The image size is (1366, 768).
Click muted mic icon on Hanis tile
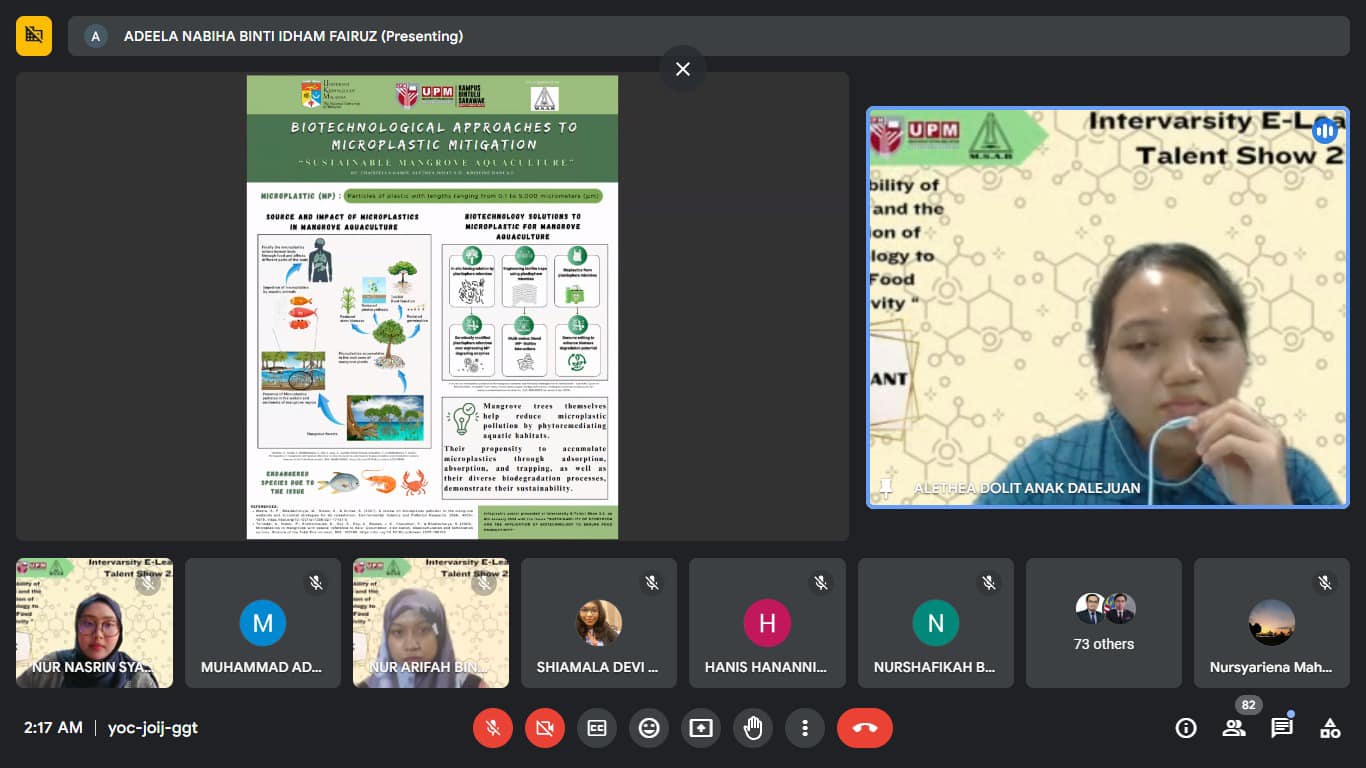821,582
